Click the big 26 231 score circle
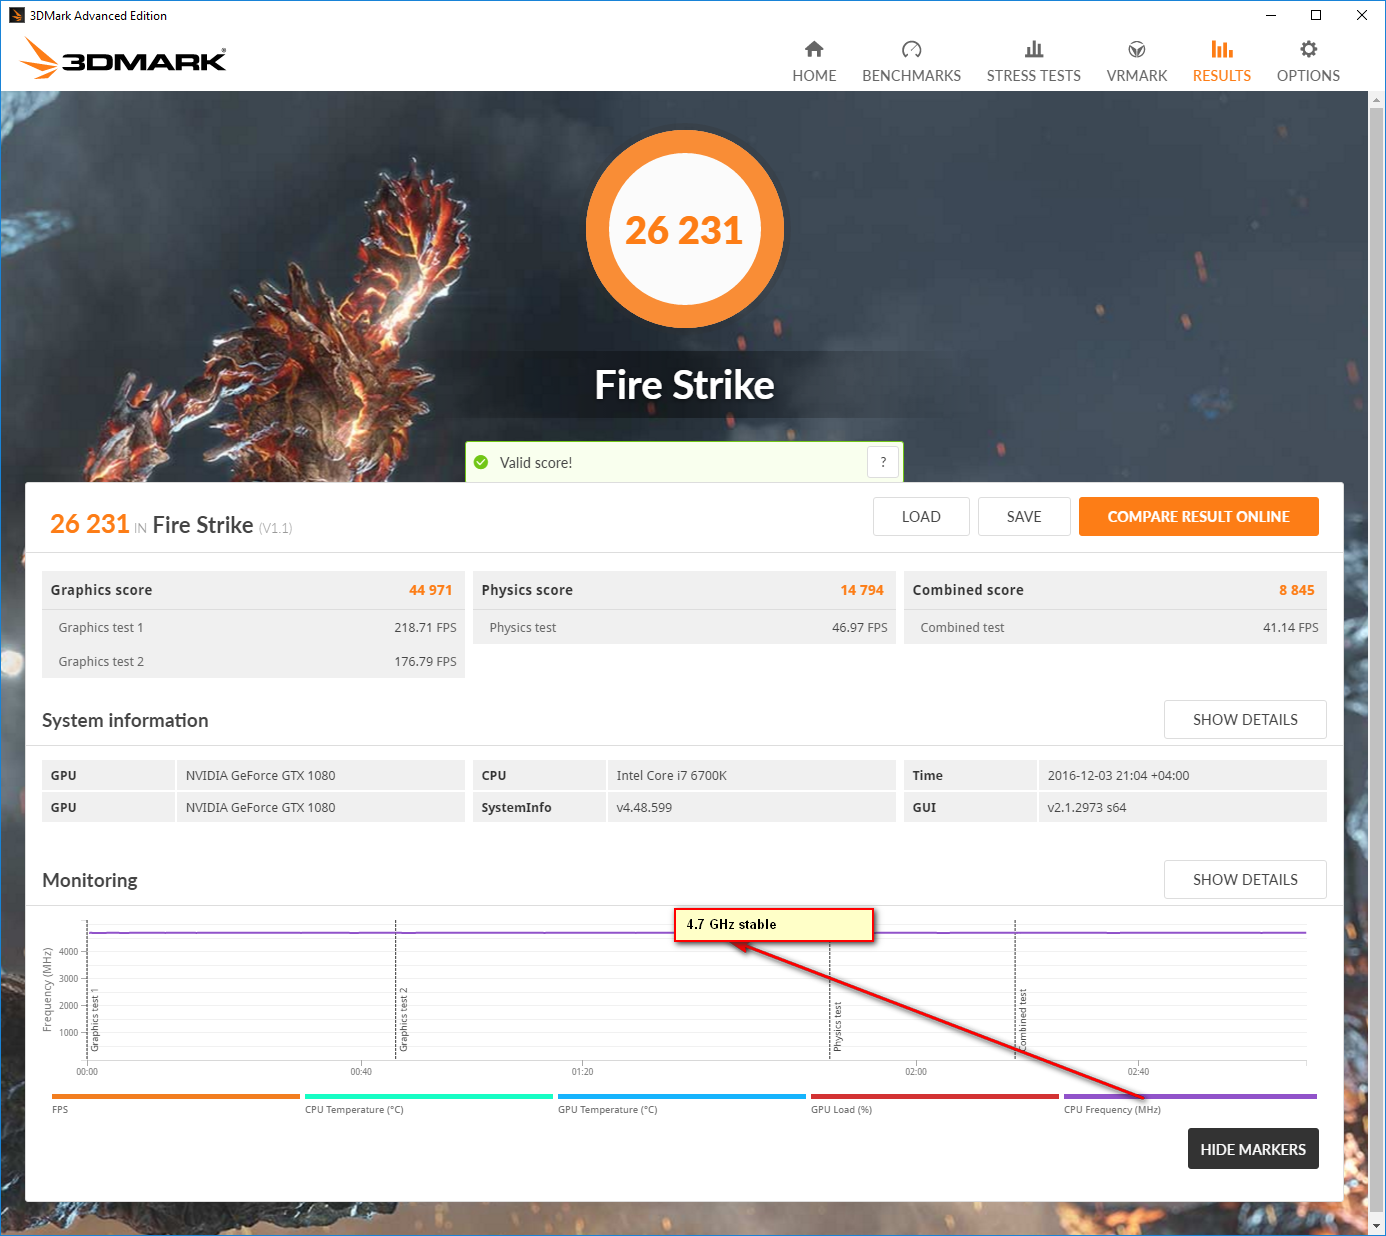Image resolution: width=1386 pixels, height=1236 pixels. point(685,230)
